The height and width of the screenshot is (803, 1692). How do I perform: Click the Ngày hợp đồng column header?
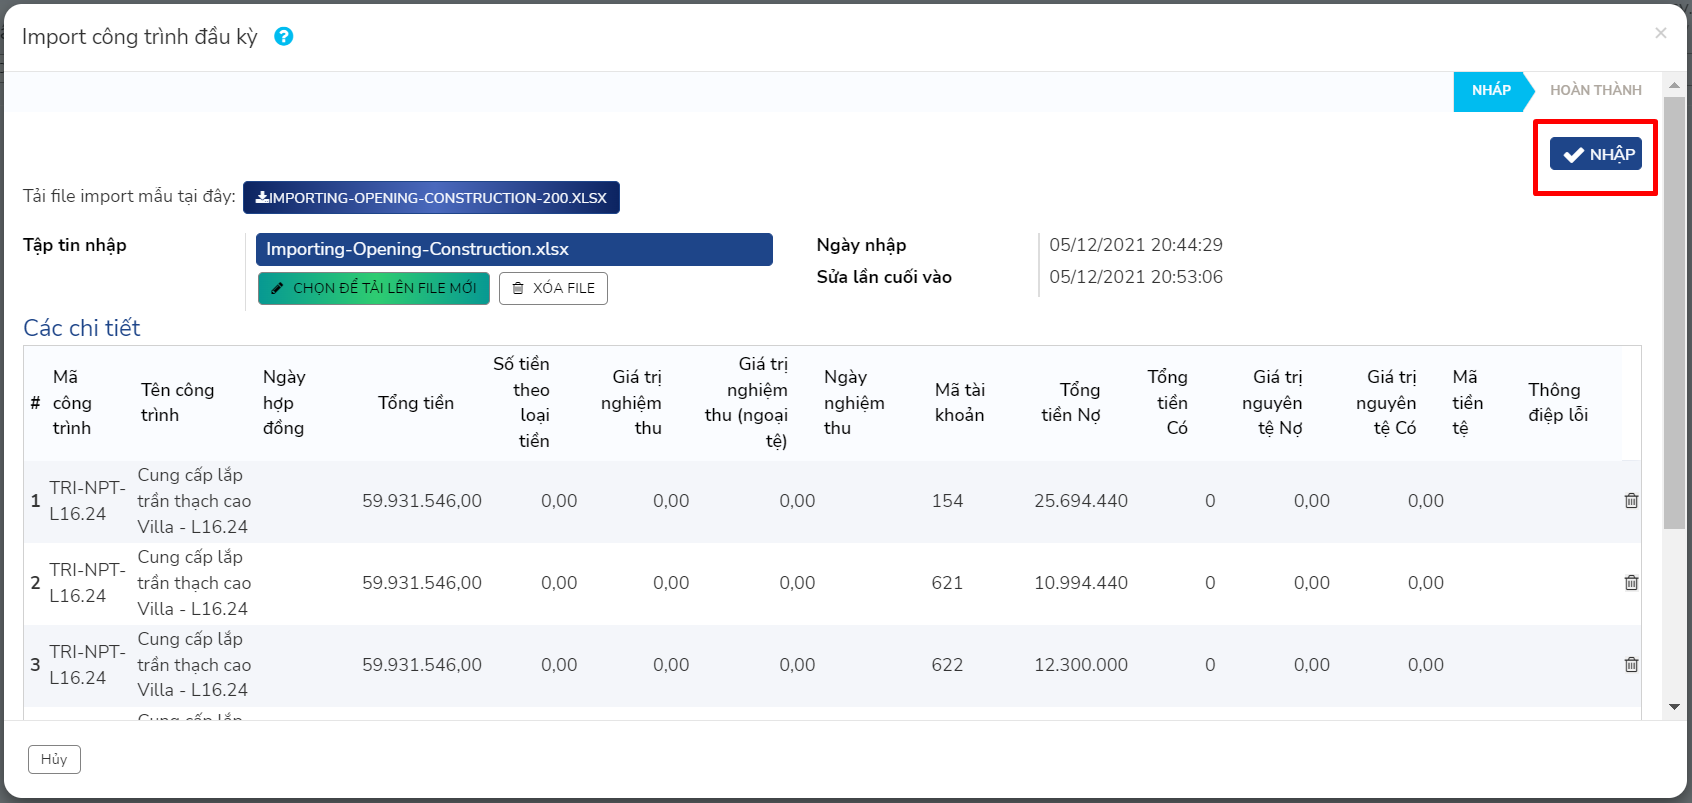[284, 402]
